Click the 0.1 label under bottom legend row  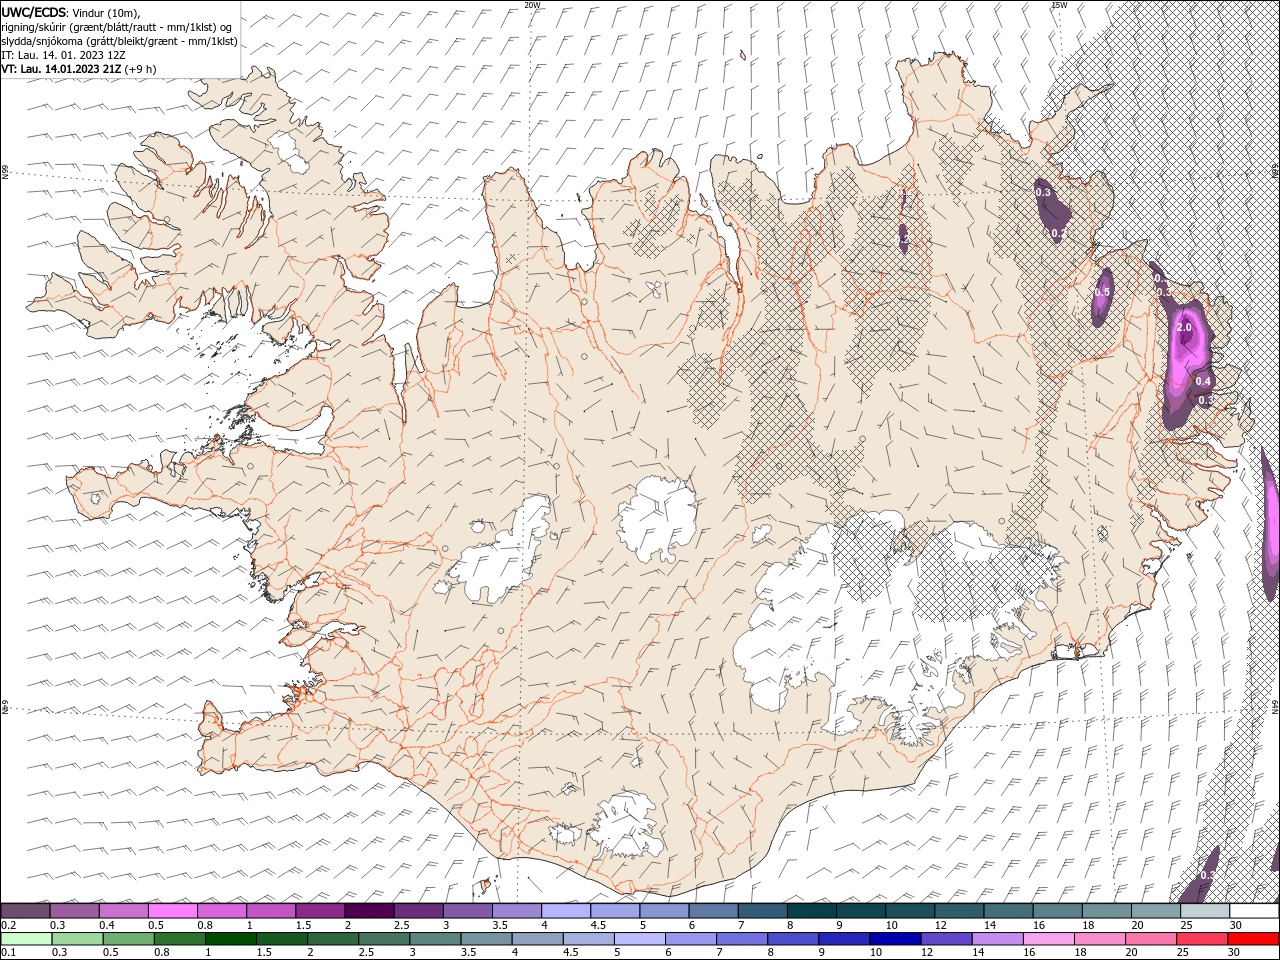coord(9,952)
